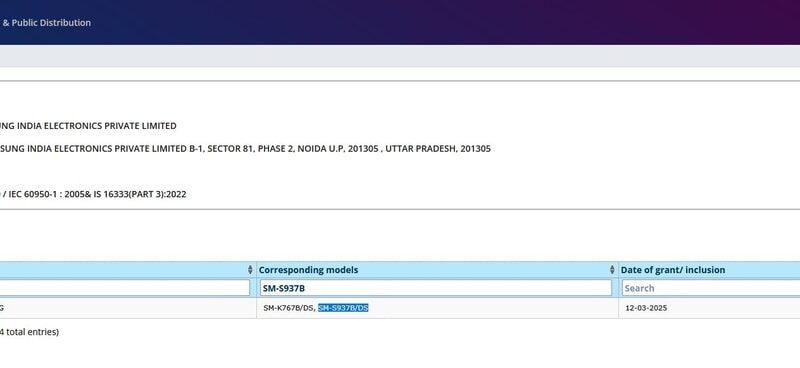Viewport: 800px width, 368px height.
Task: Click the leftmost column search field
Action: pos(124,288)
